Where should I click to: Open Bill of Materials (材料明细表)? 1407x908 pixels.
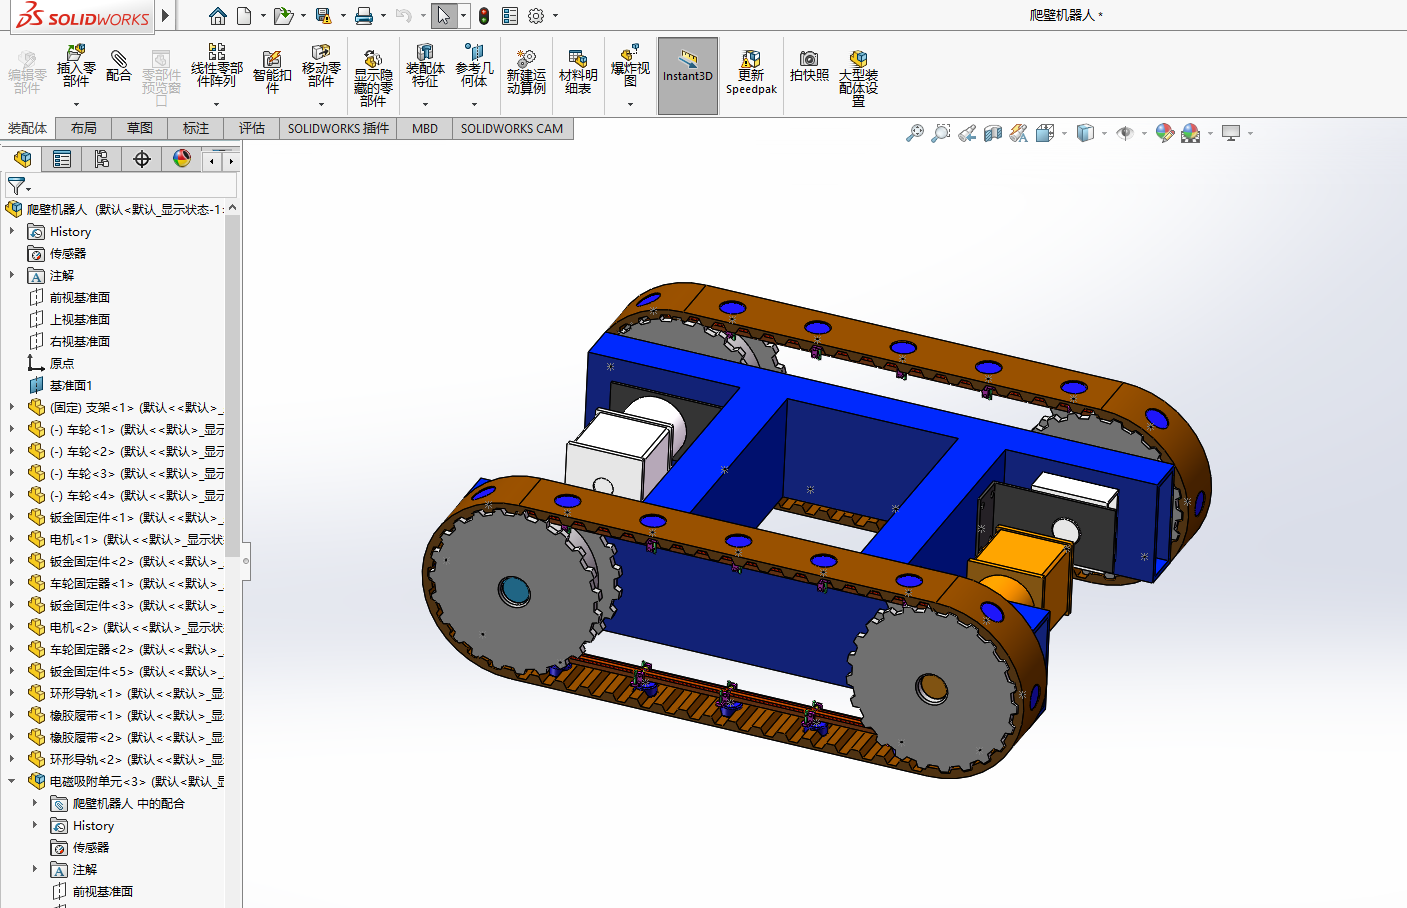[578, 72]
